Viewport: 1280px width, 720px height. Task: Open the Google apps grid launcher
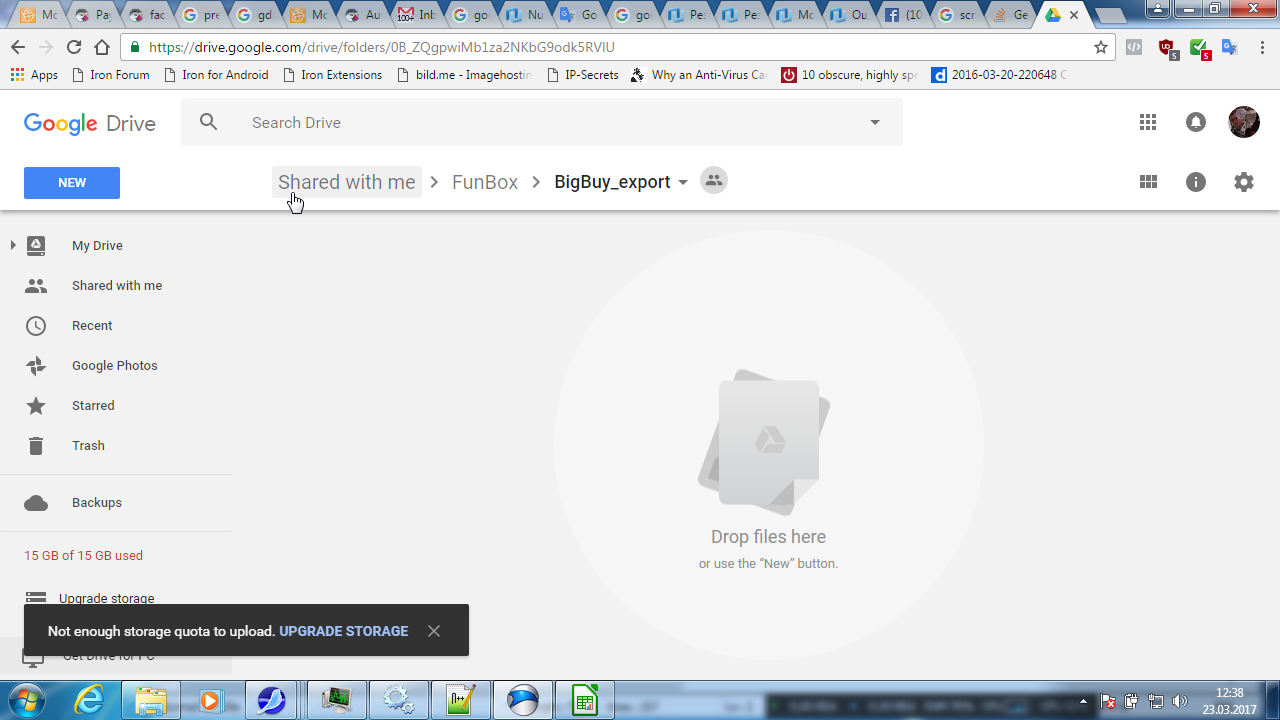1148,122
